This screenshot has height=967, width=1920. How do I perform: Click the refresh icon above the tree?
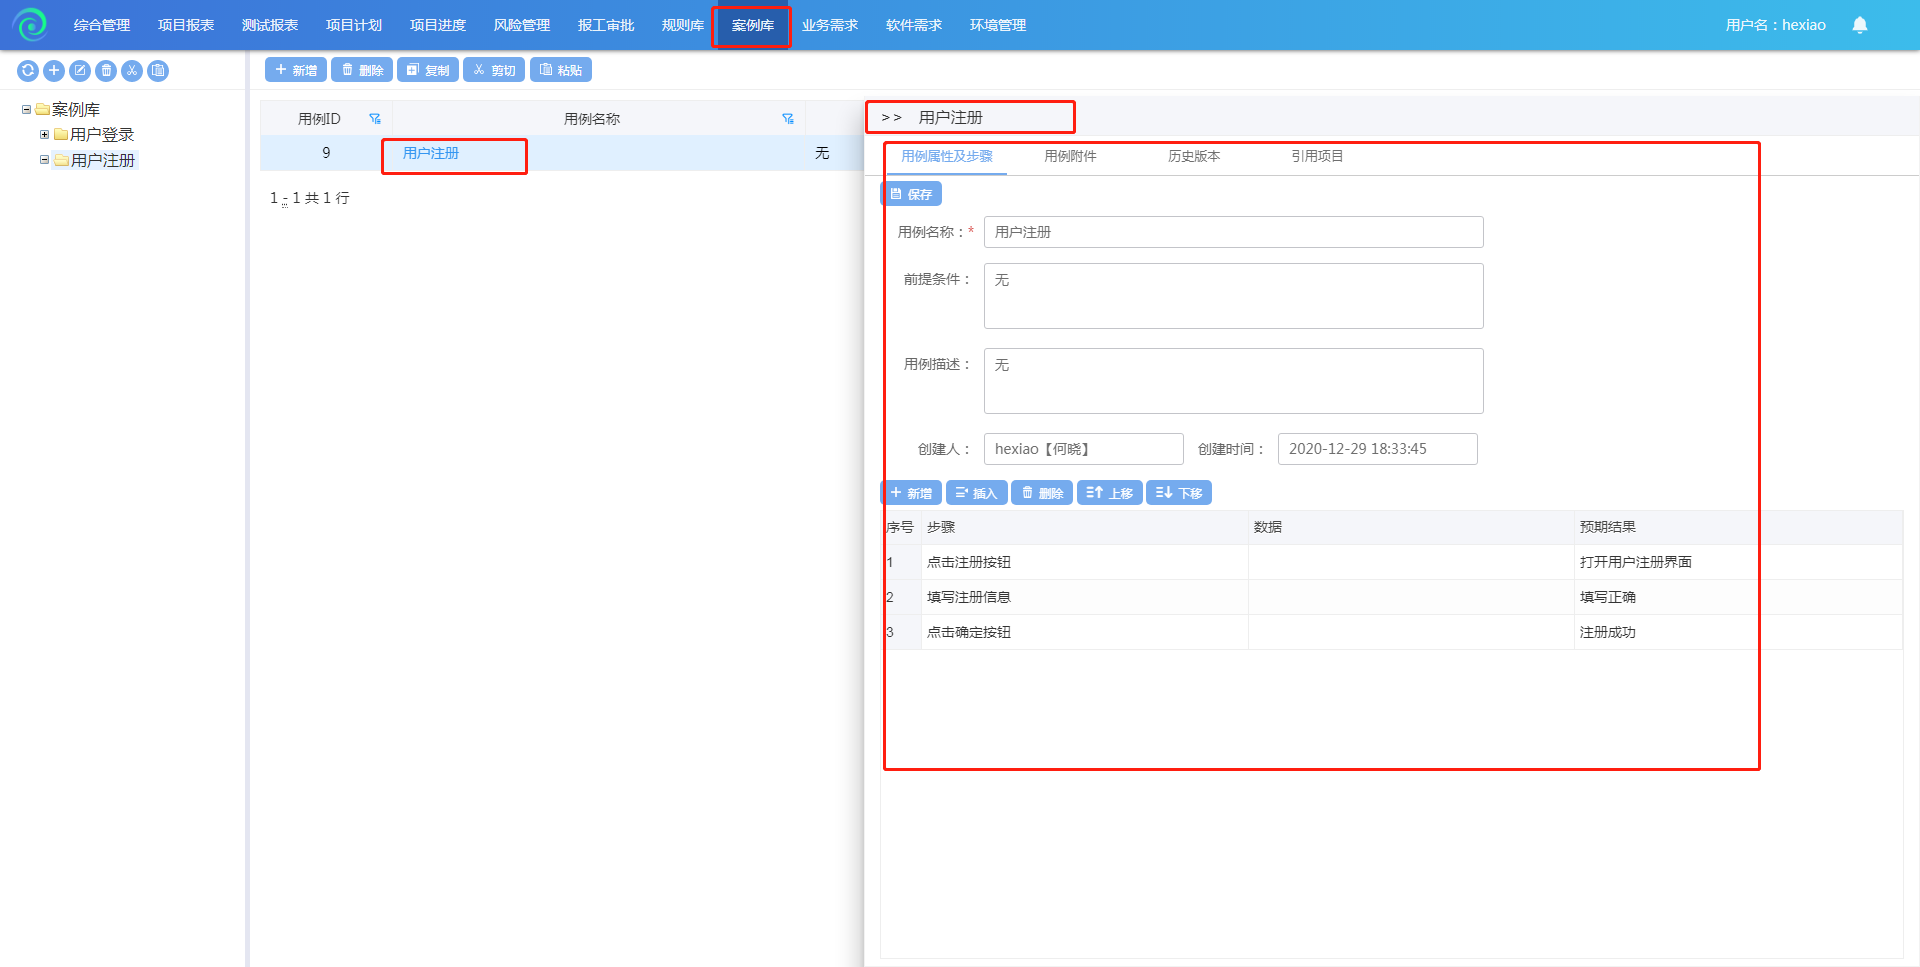tap(28, 70)
